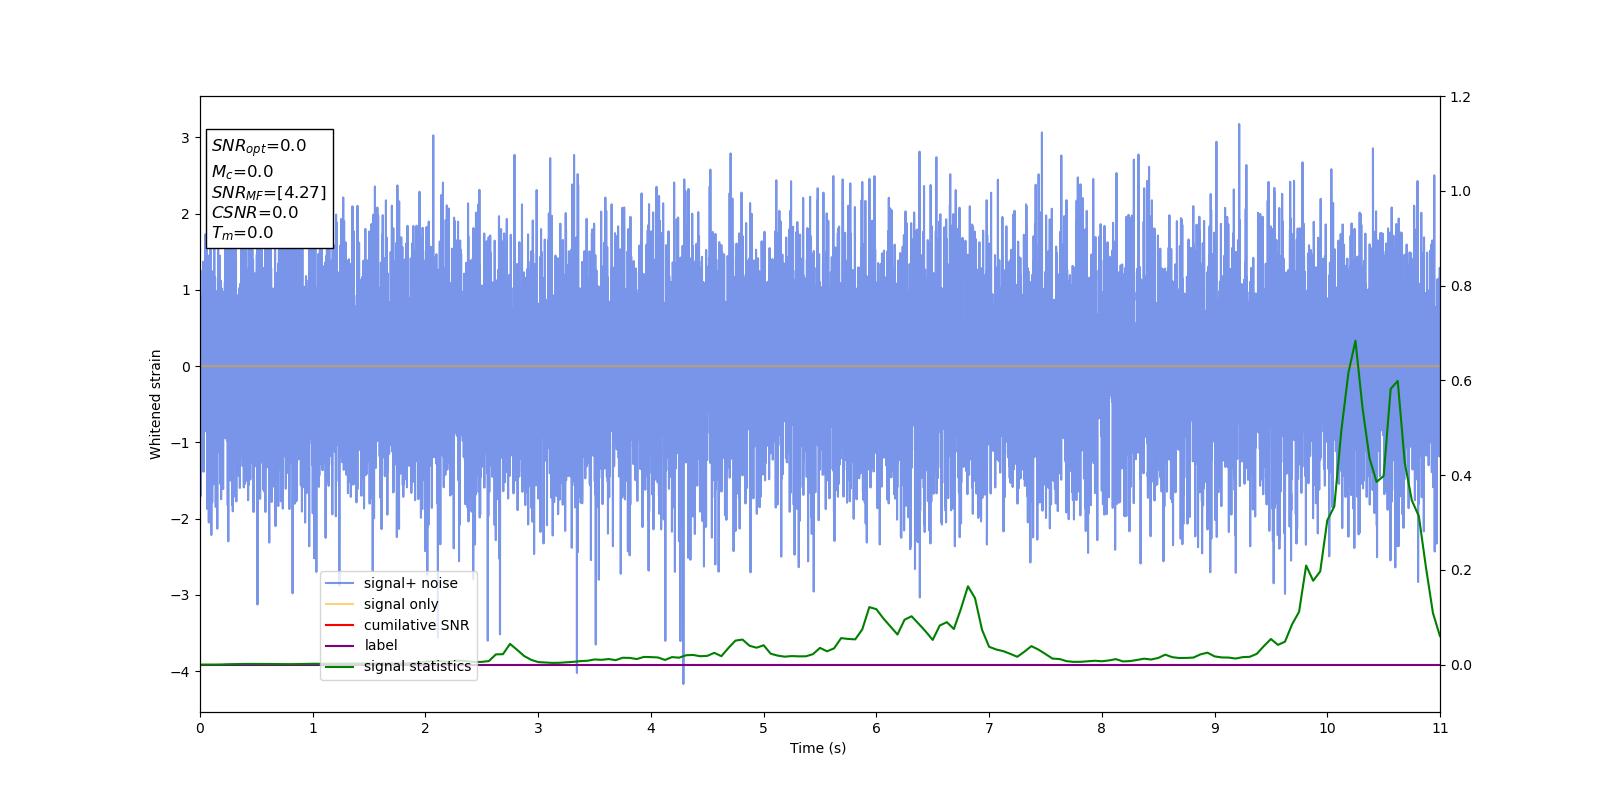Click the green line swatch beside 'signal statistics'
The image size is (1600, 800).
coord(340,666)
